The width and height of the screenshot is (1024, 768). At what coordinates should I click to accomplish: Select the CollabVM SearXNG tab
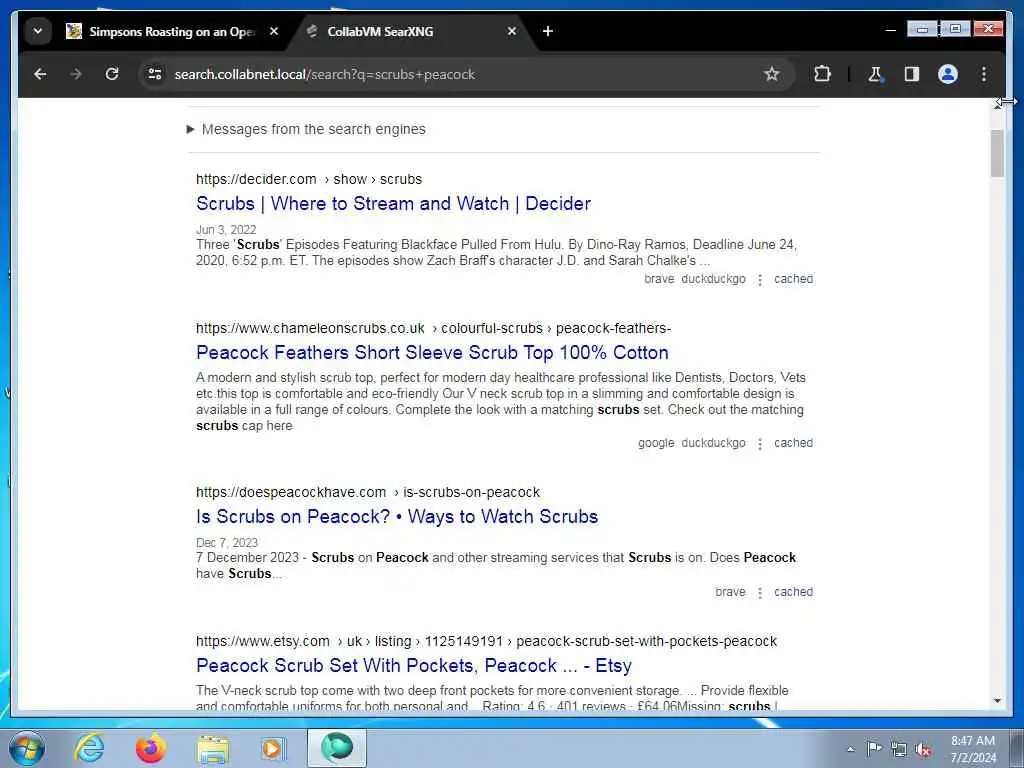(411, 31)
